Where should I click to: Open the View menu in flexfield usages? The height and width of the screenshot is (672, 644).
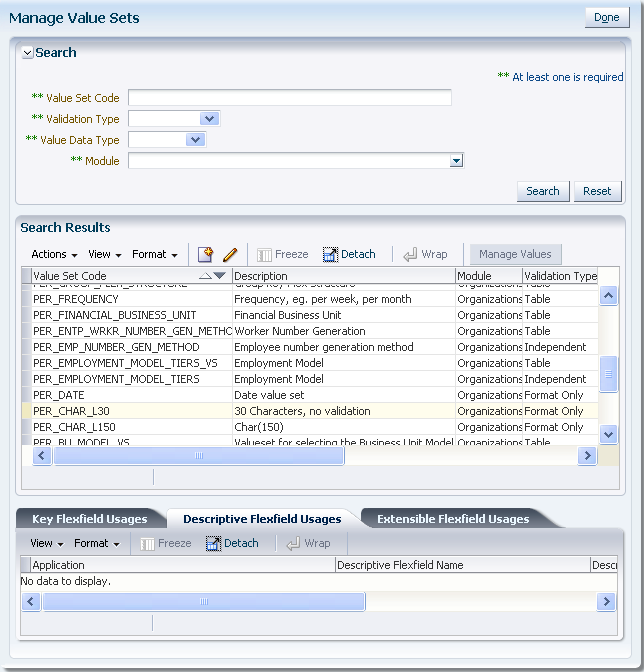coord(47,543)
